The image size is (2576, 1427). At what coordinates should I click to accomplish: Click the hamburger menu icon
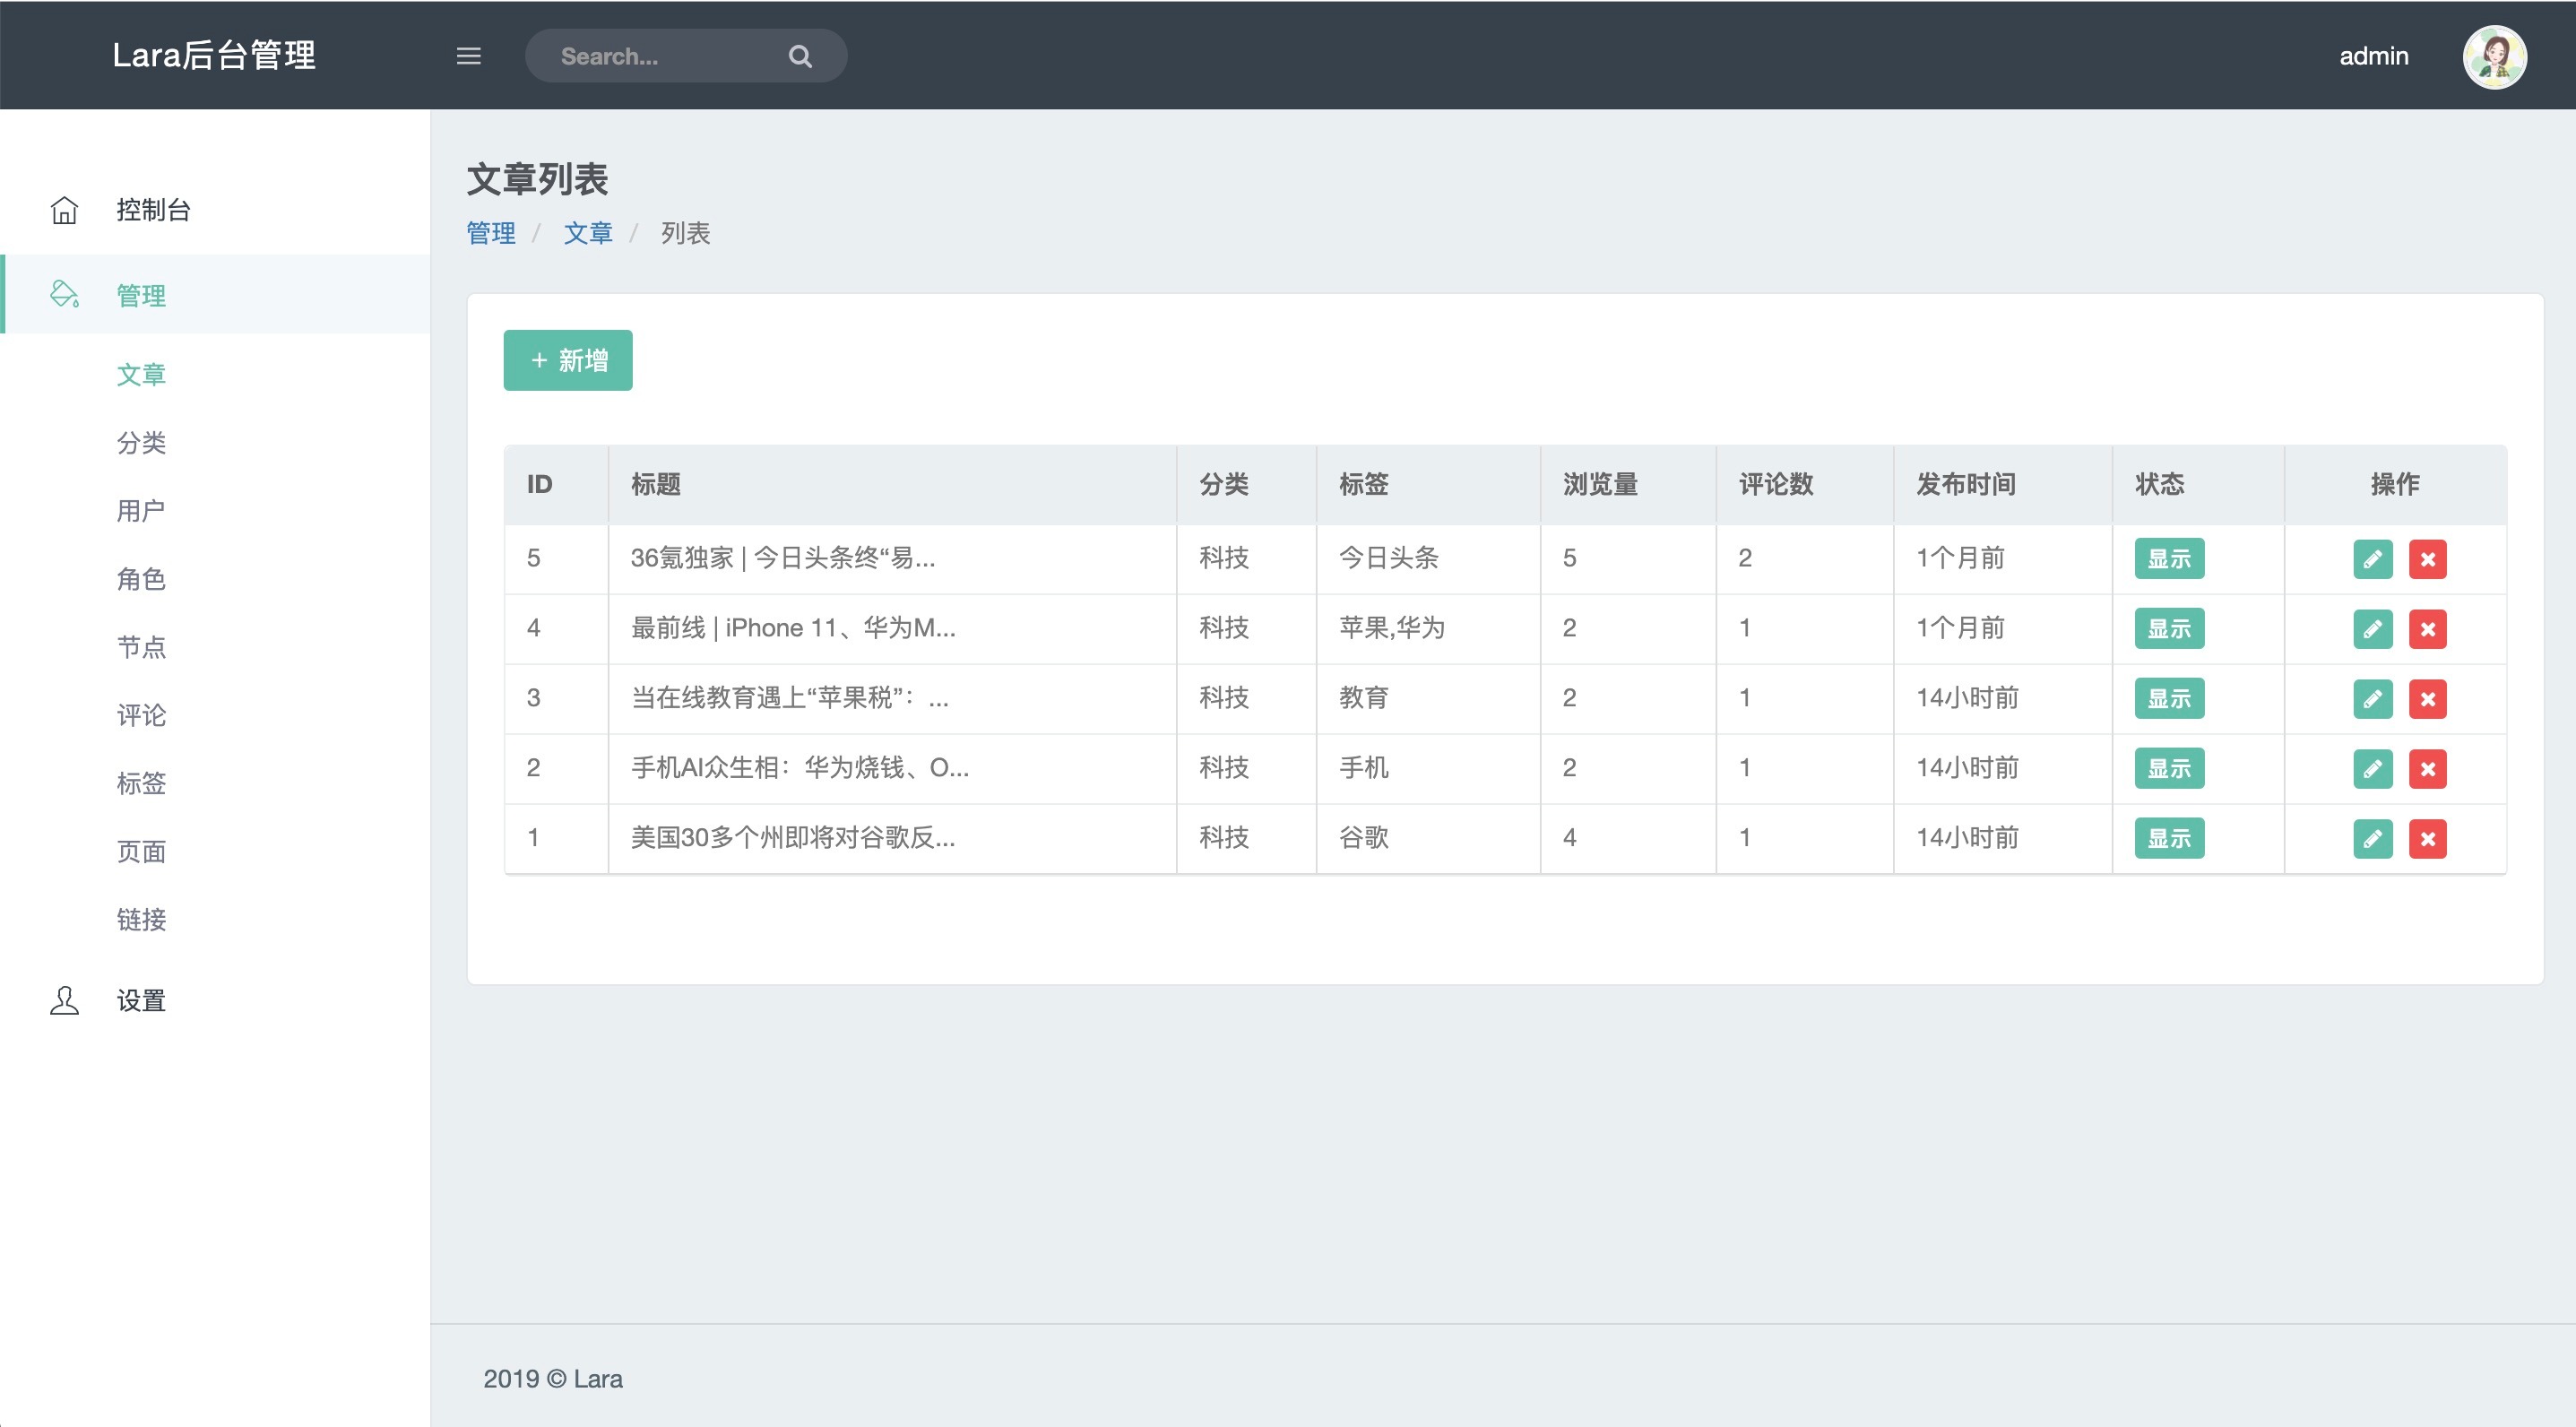(x=468, y=56)
